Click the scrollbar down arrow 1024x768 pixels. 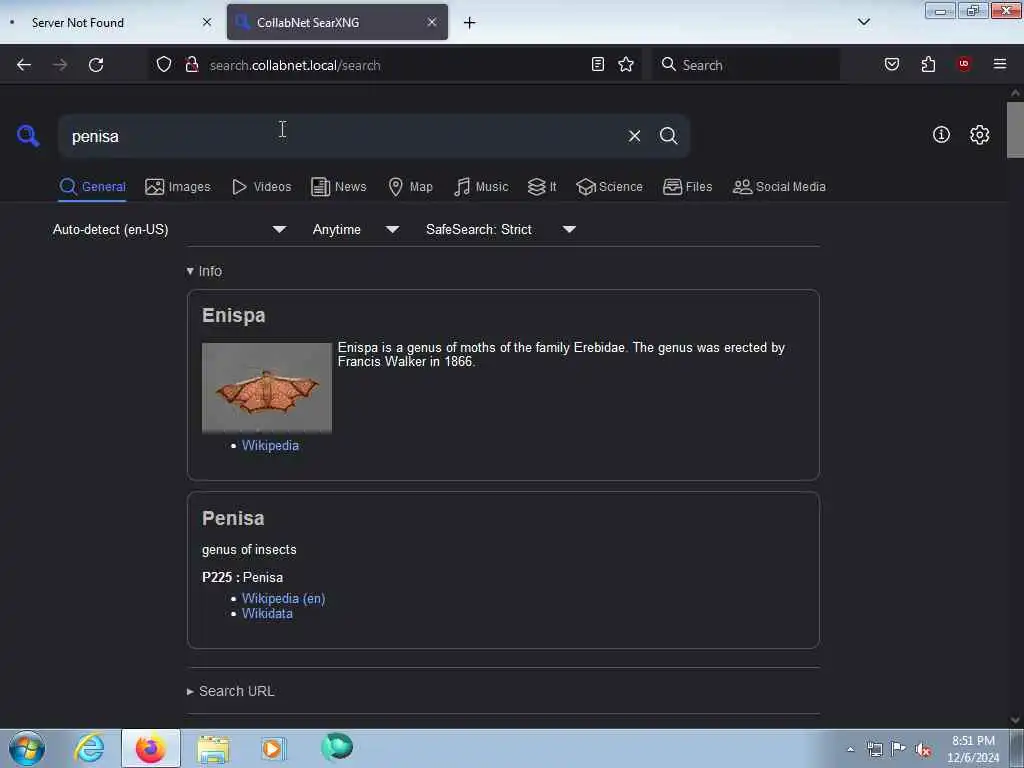1014,720
